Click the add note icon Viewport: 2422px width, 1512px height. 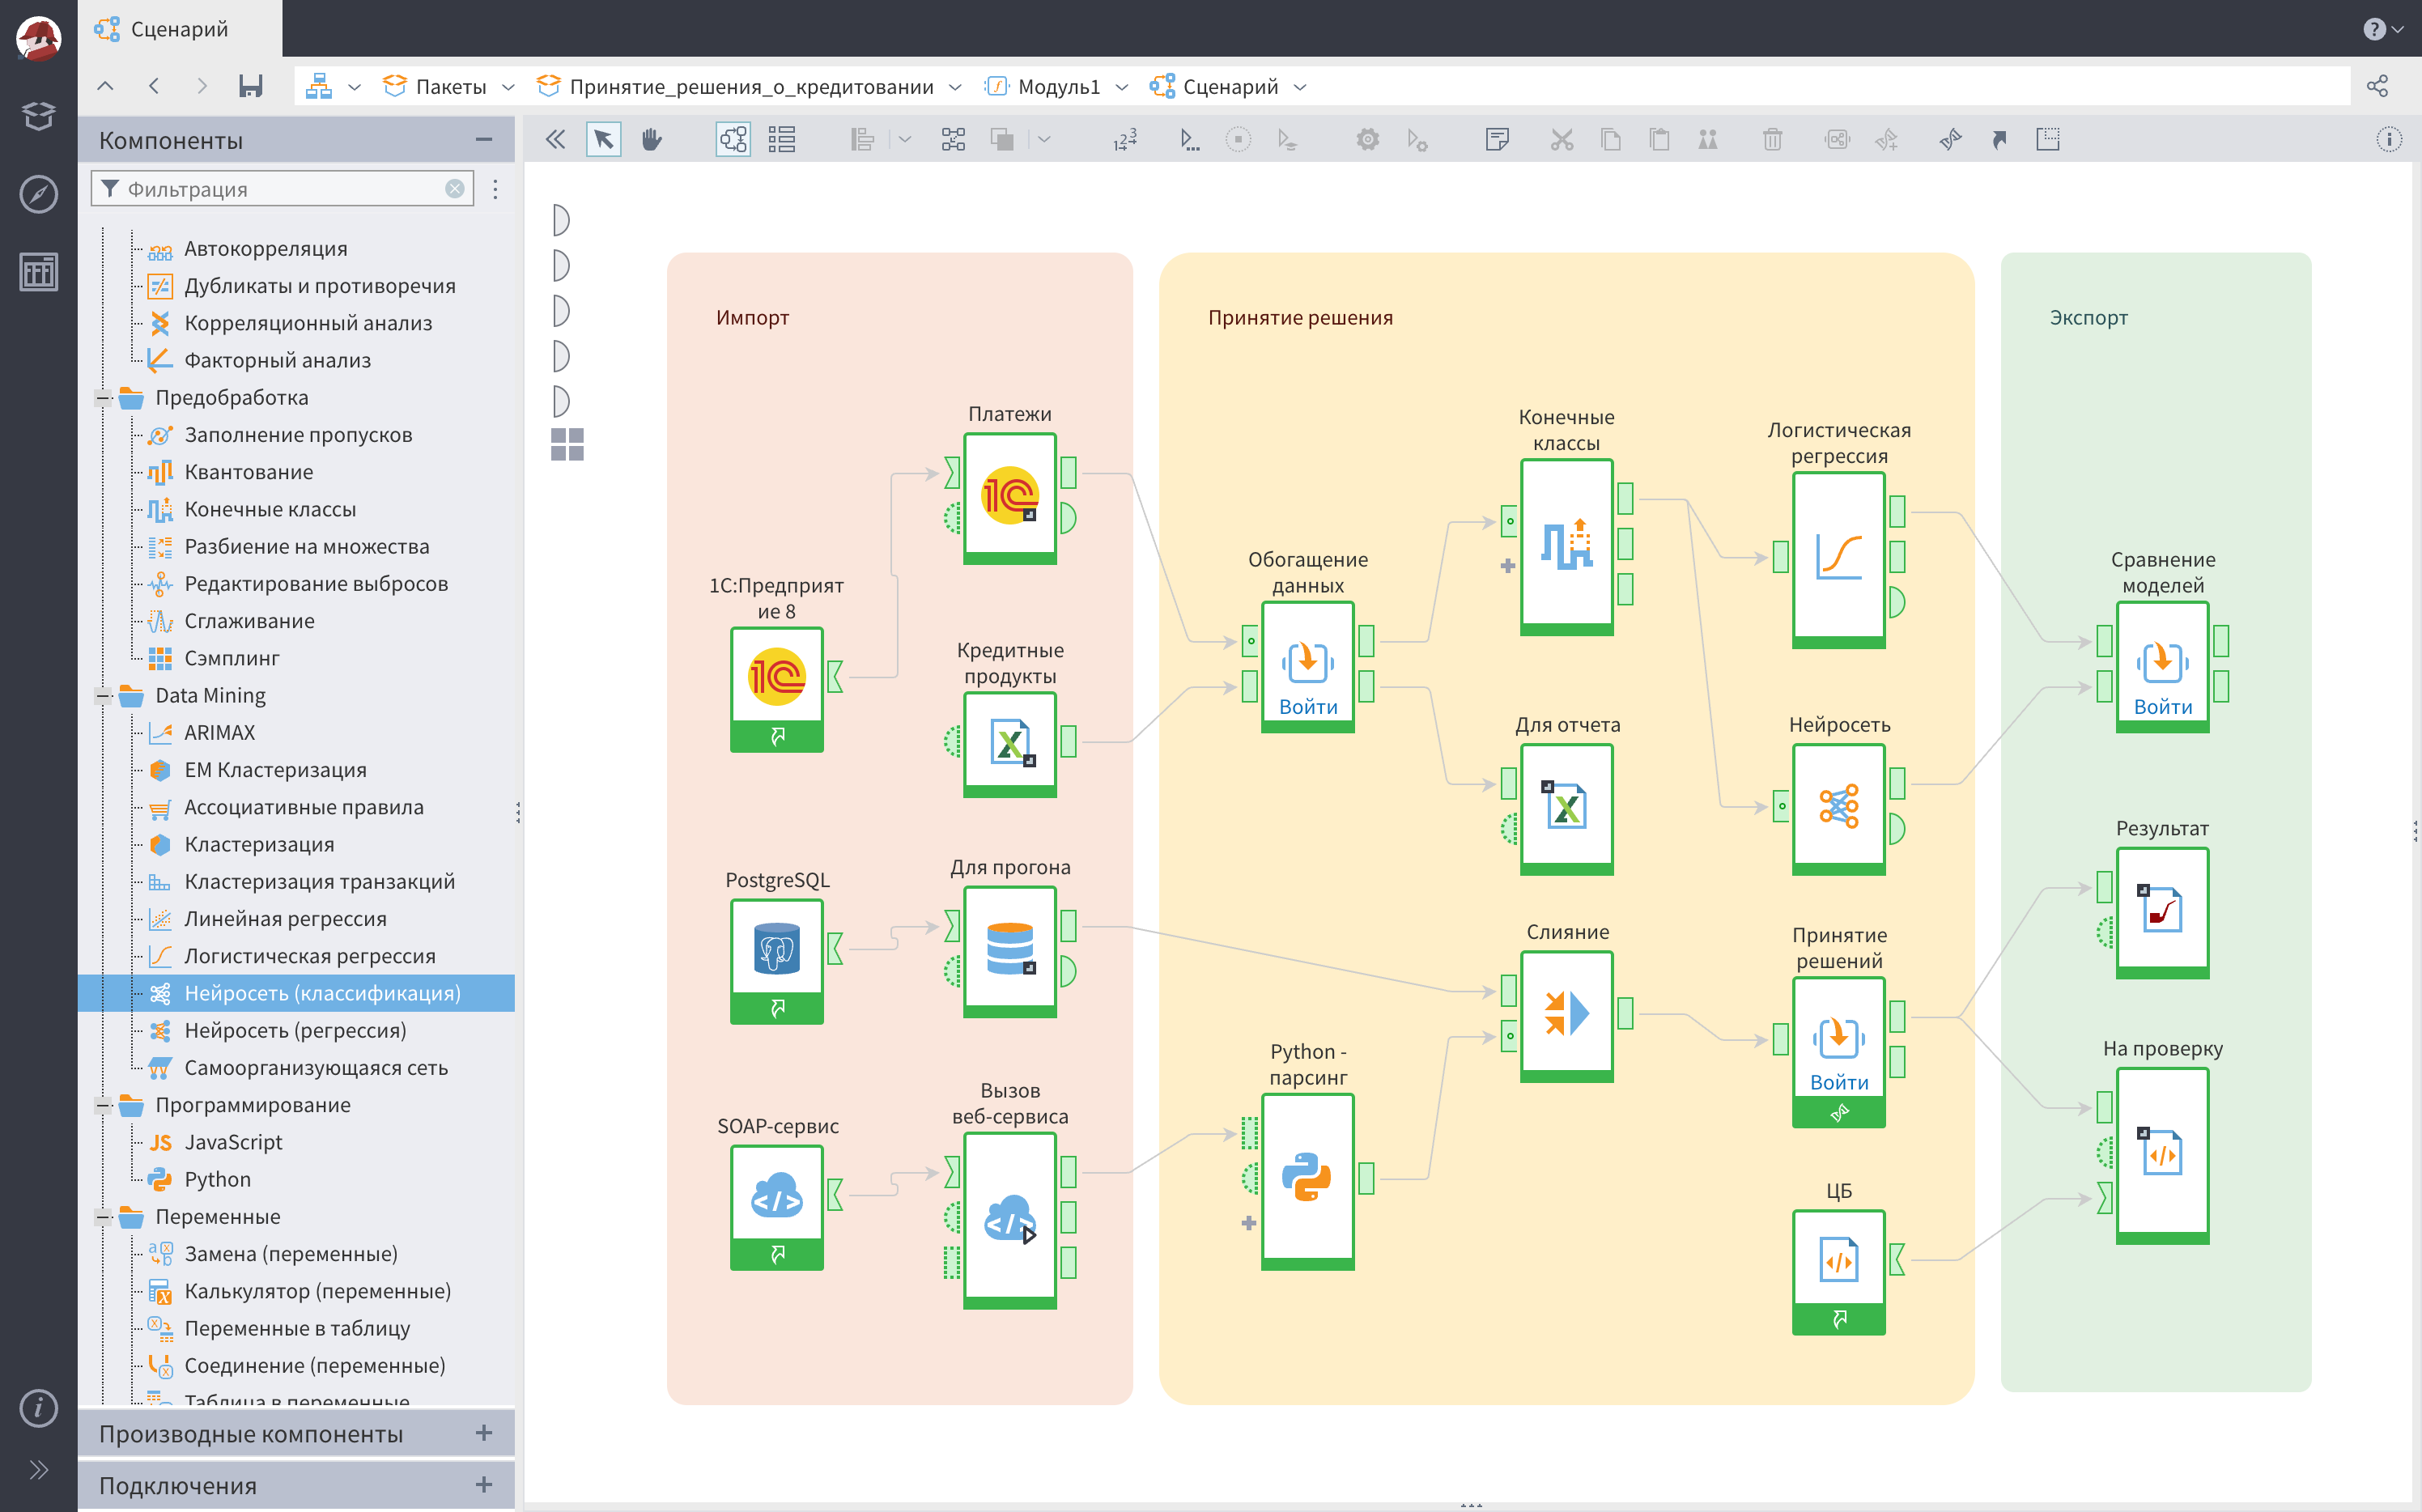click(x=1496, y=140)
